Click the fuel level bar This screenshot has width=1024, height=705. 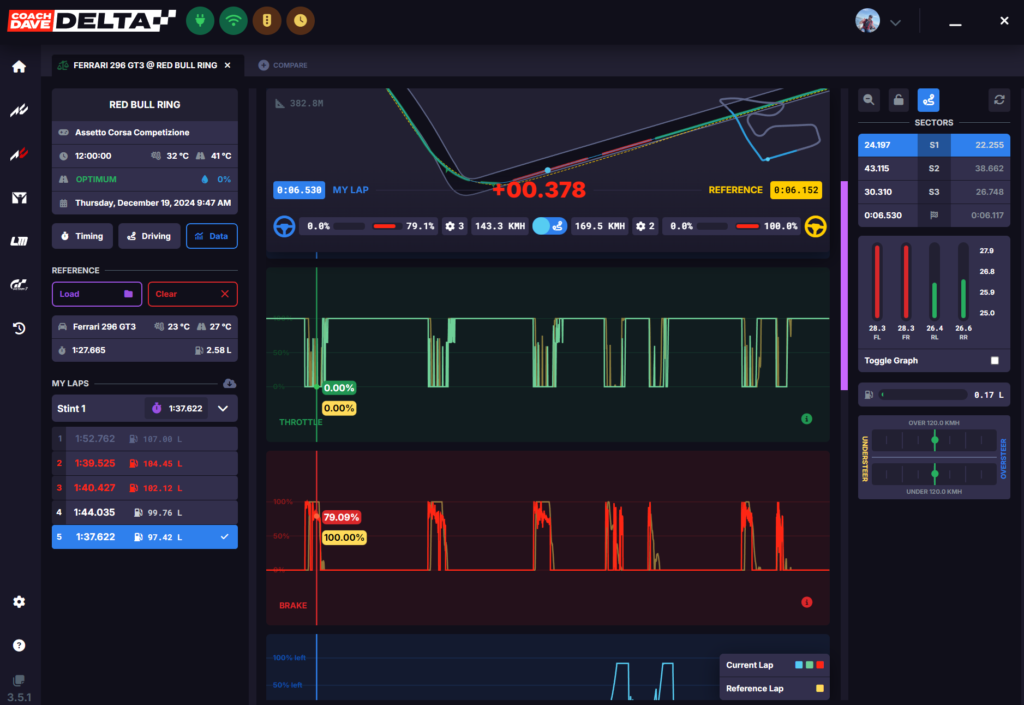(923, 395)
